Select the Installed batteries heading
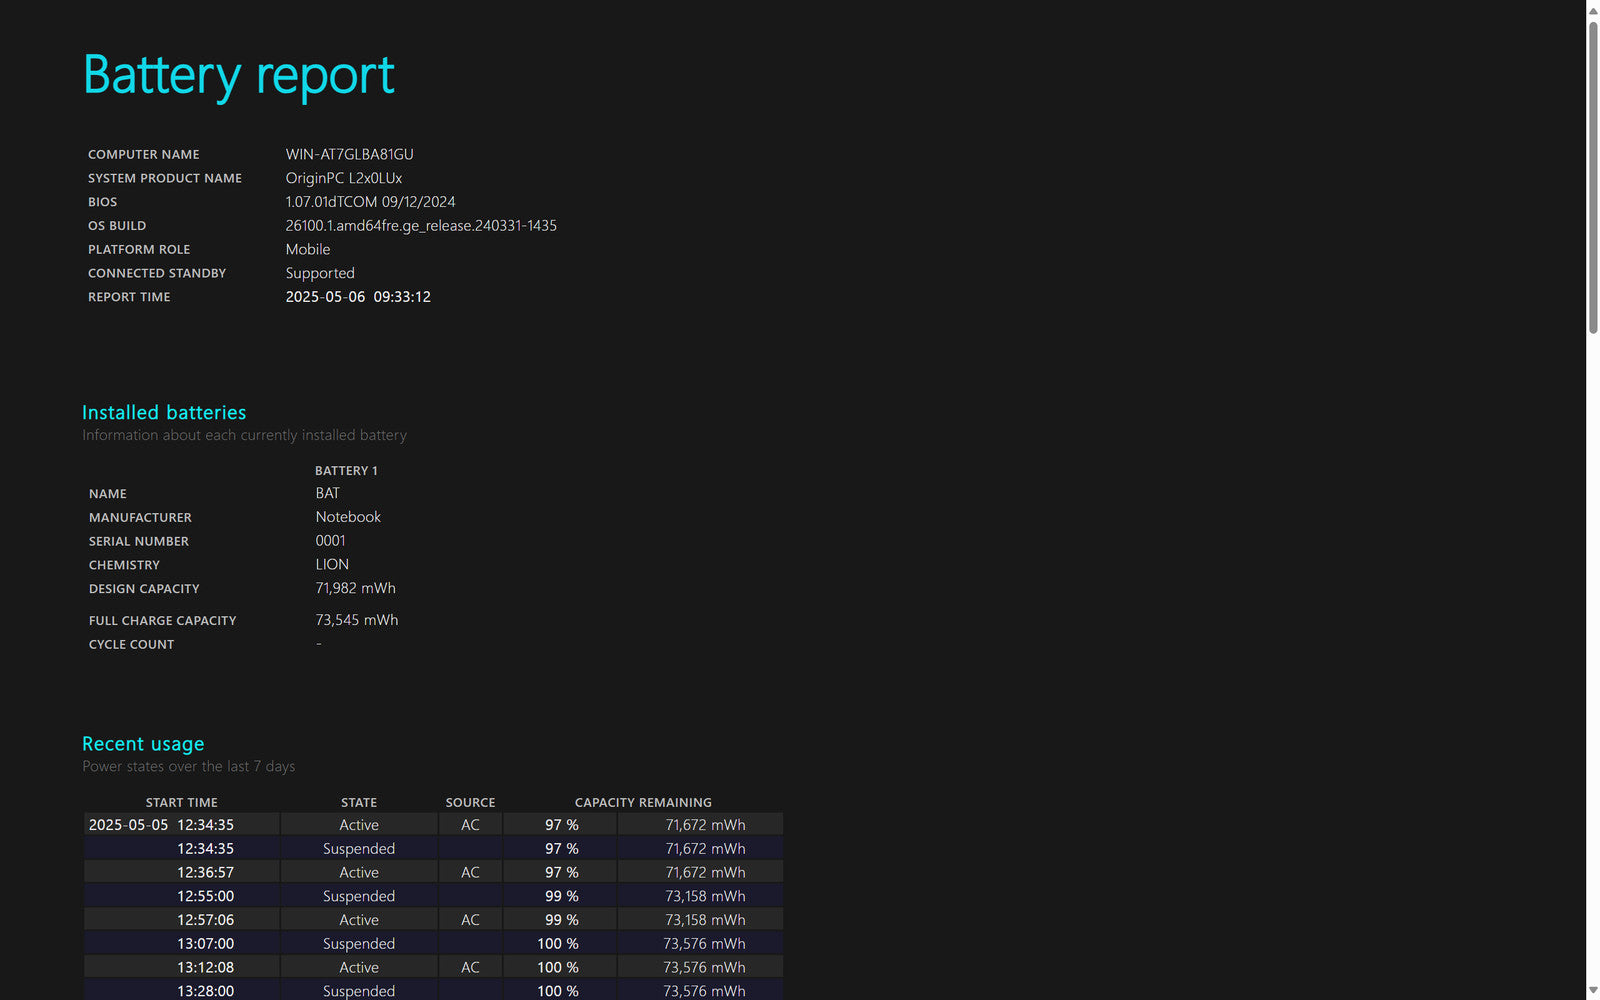The height and width of the screenshot is (1000, 1600). [x=164, y=413]
